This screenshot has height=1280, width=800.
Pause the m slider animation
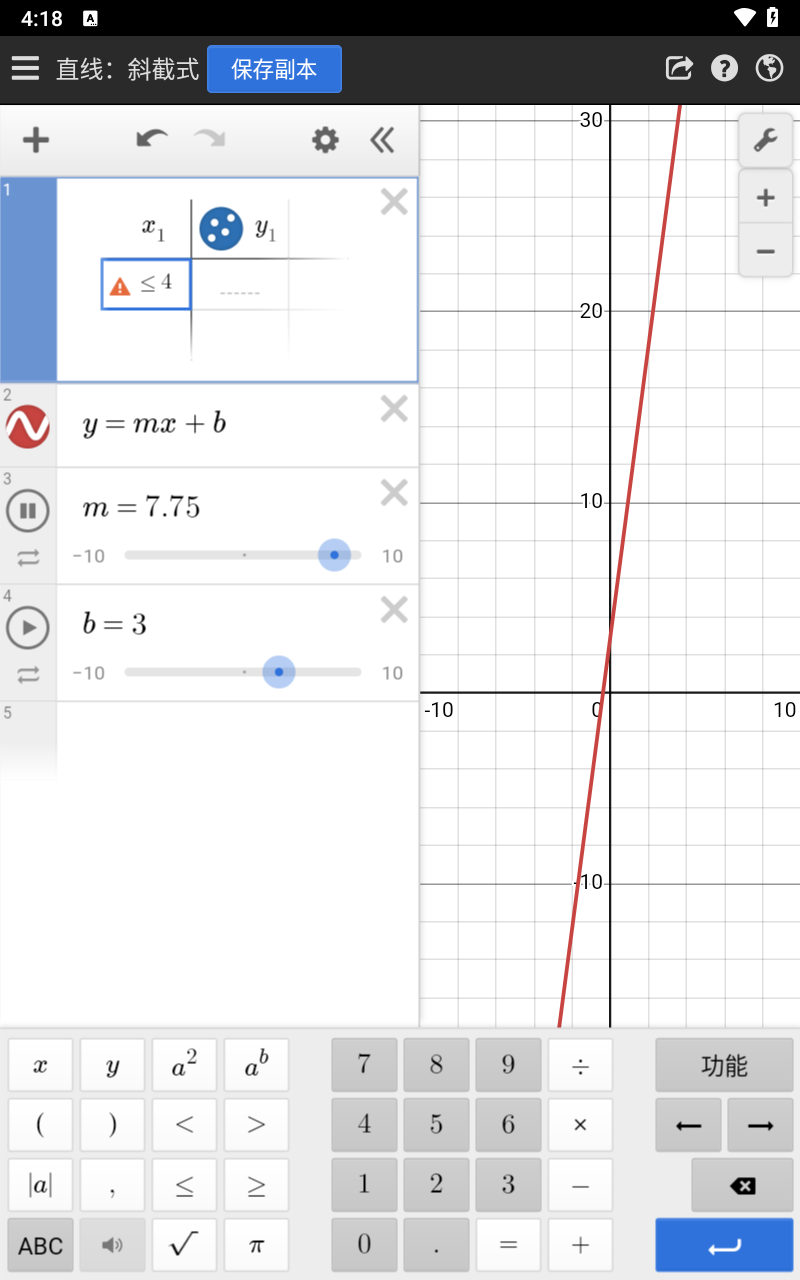pos(28,512)
